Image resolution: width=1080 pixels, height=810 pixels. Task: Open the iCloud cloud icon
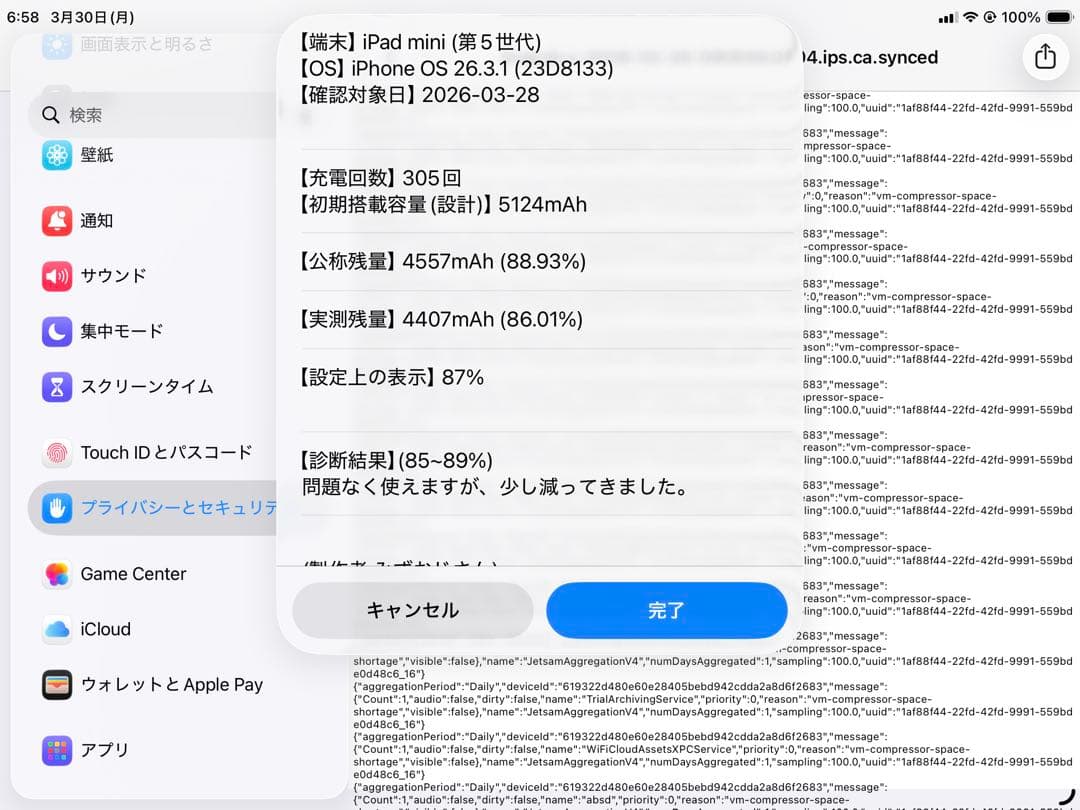tap(56, 629)
